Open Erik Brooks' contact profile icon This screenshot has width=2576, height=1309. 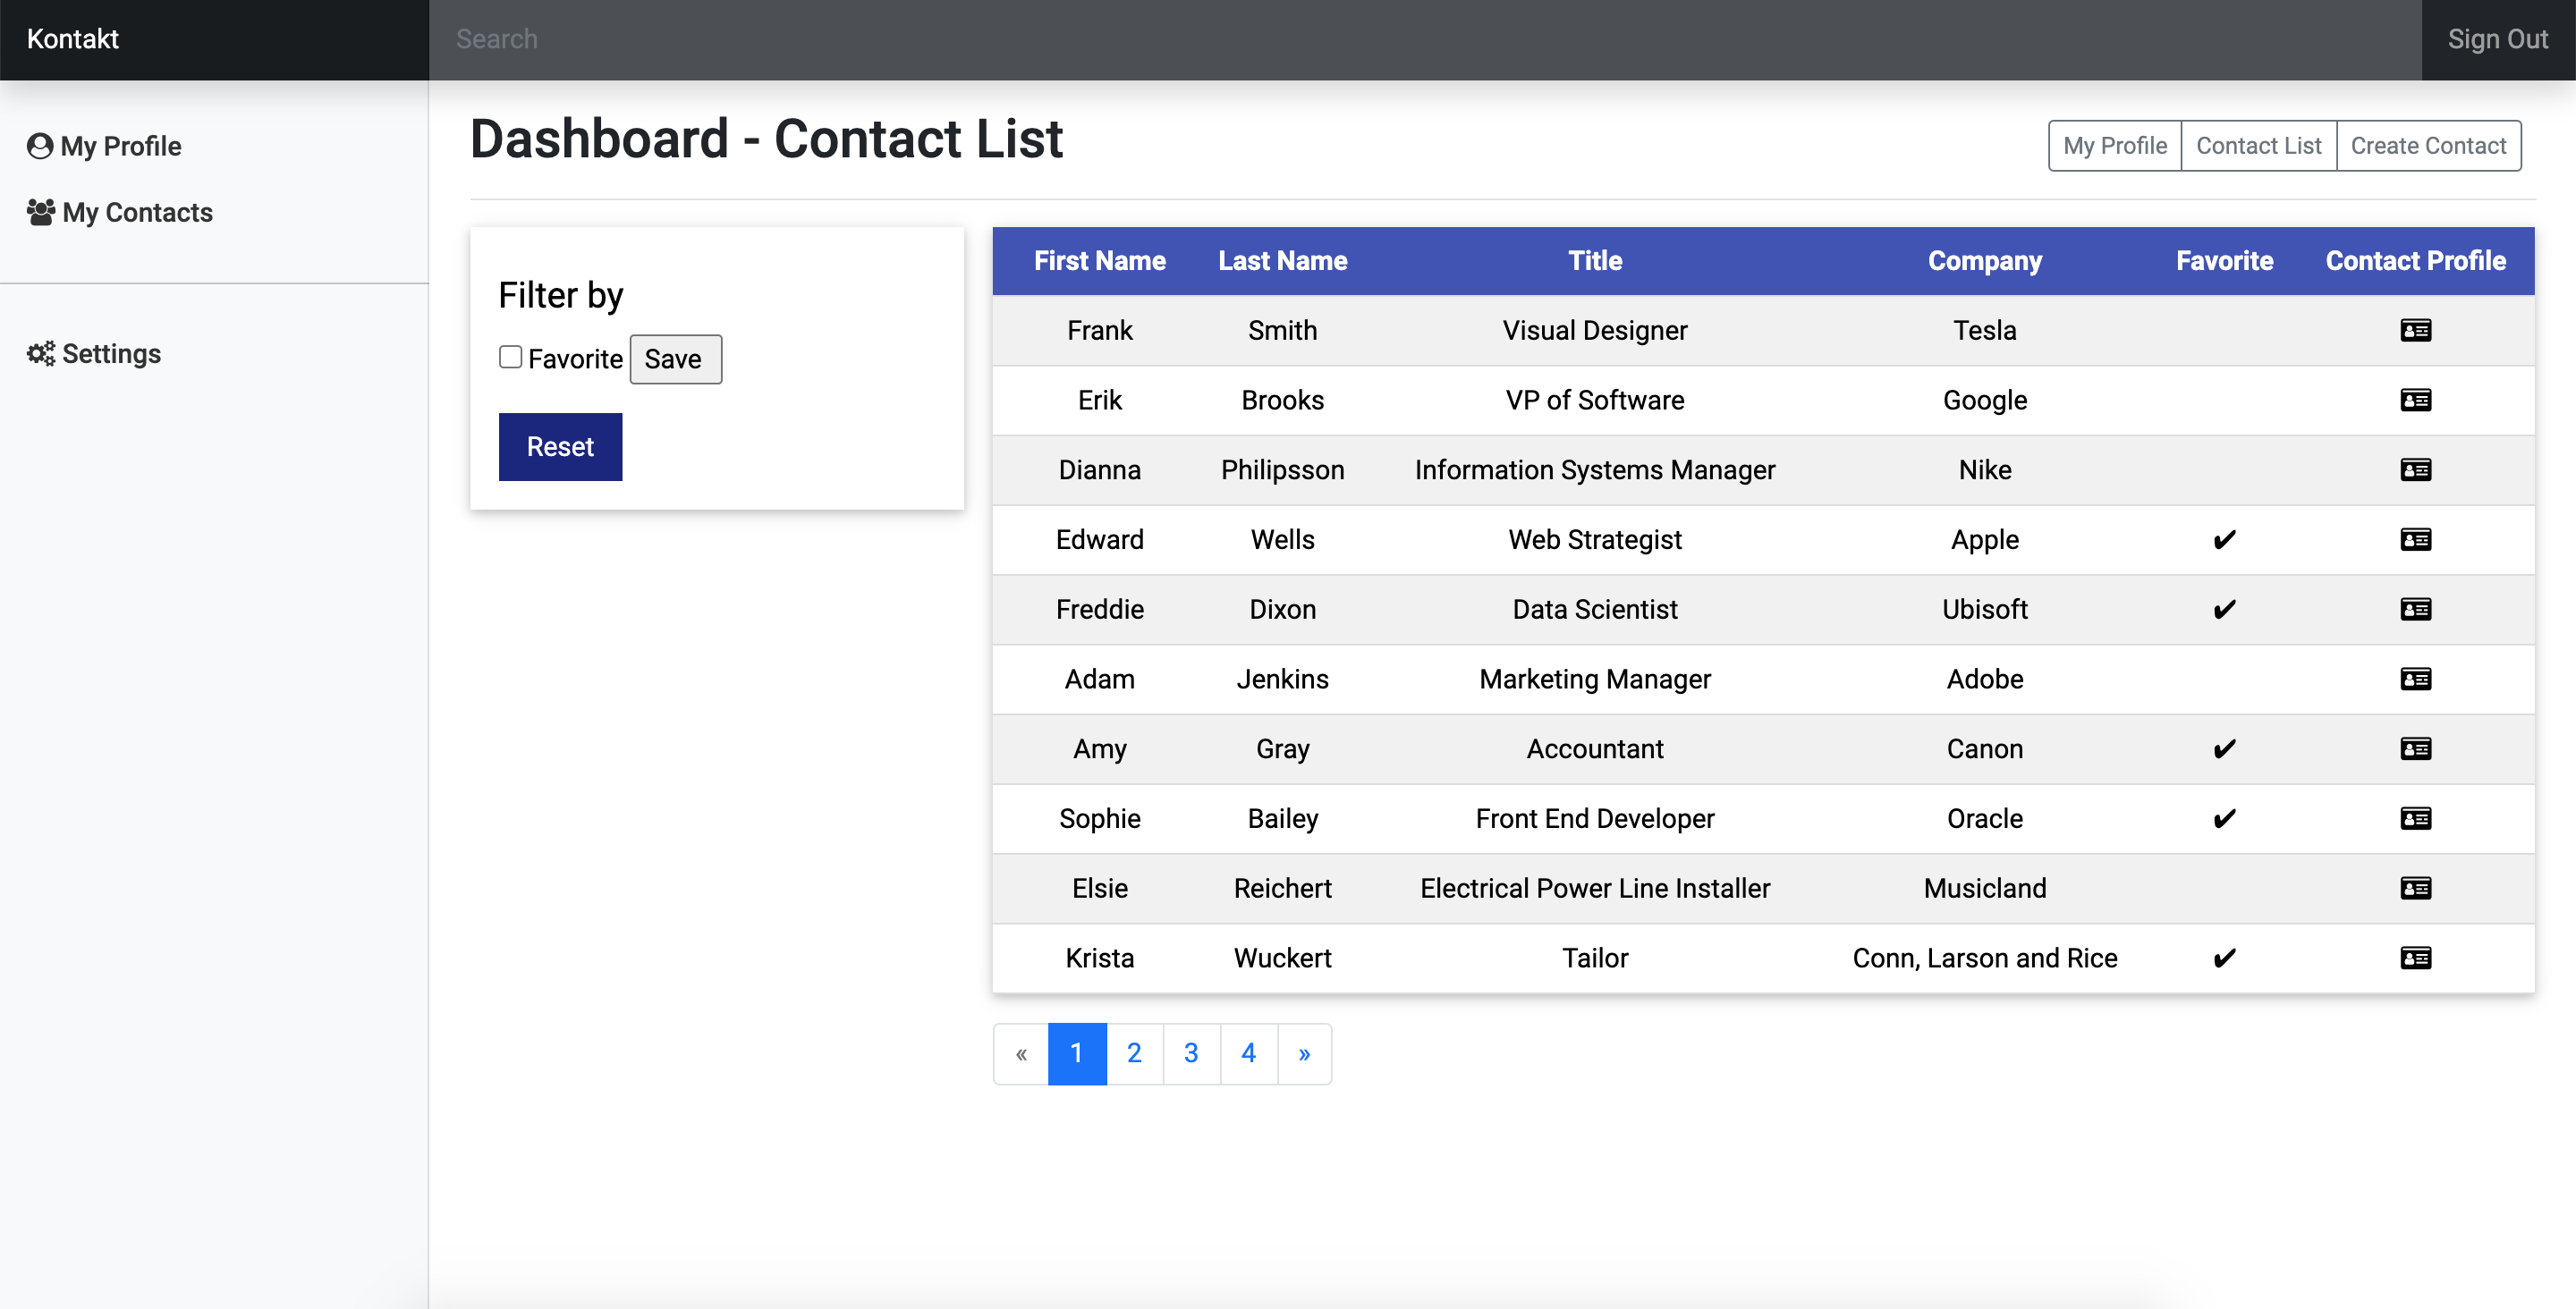click(x=2415, y=400)
